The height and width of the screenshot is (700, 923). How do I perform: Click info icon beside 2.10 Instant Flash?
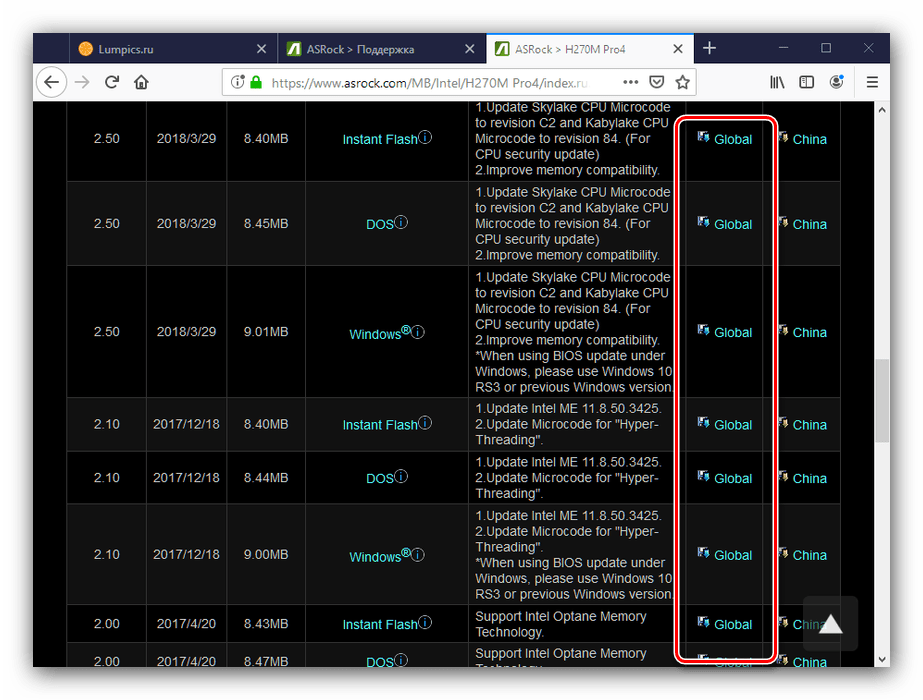pos(425,423)
